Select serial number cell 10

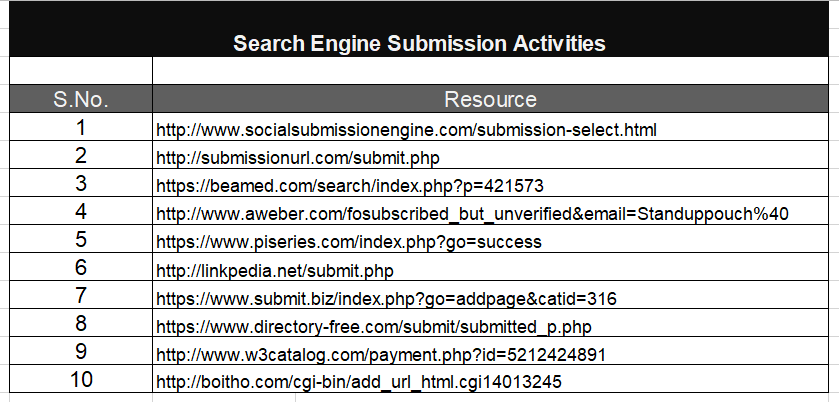point(81,379)
